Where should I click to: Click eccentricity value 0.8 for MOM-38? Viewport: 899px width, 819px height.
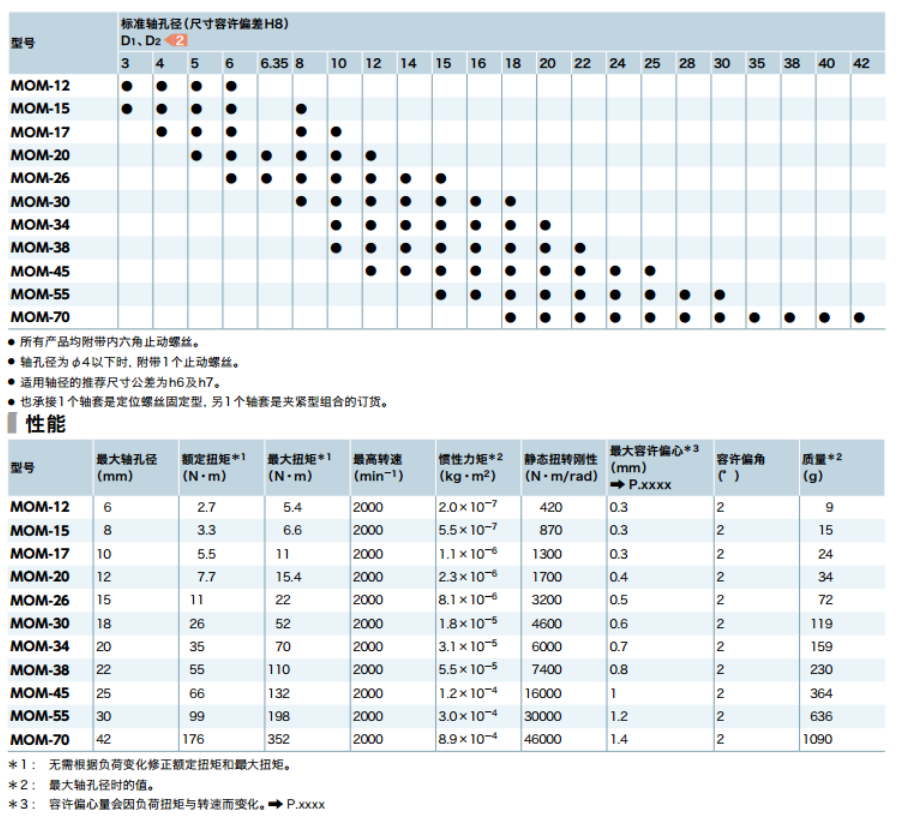pyautogui.click(x=619, y=669)
